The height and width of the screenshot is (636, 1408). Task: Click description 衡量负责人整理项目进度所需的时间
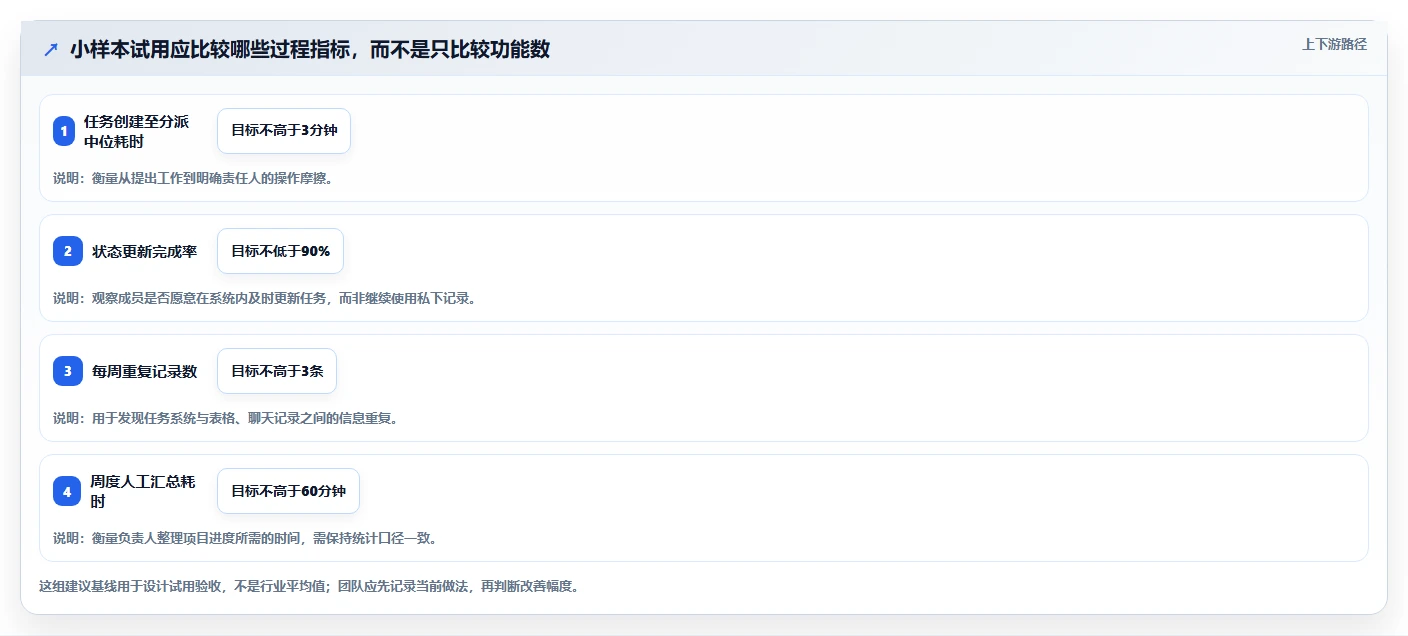245,538
